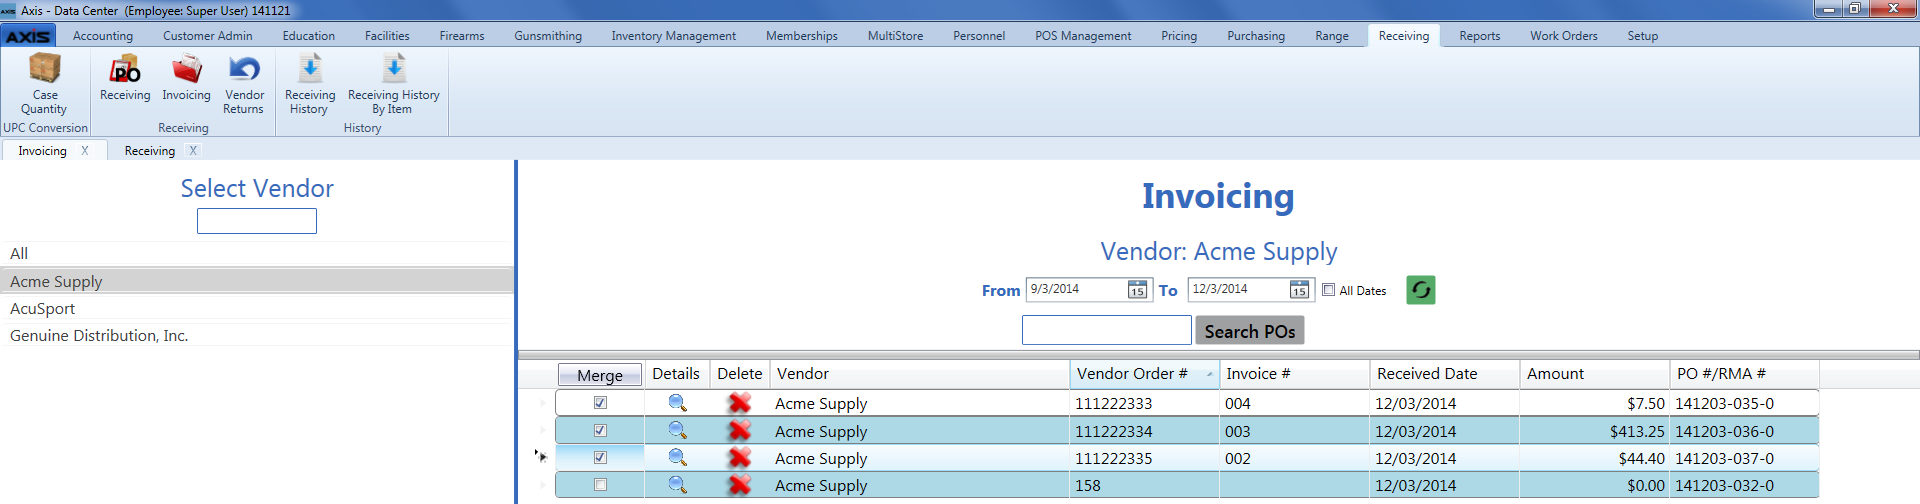
Task: Close the Invoicing document tab
Action: (85, 151)
